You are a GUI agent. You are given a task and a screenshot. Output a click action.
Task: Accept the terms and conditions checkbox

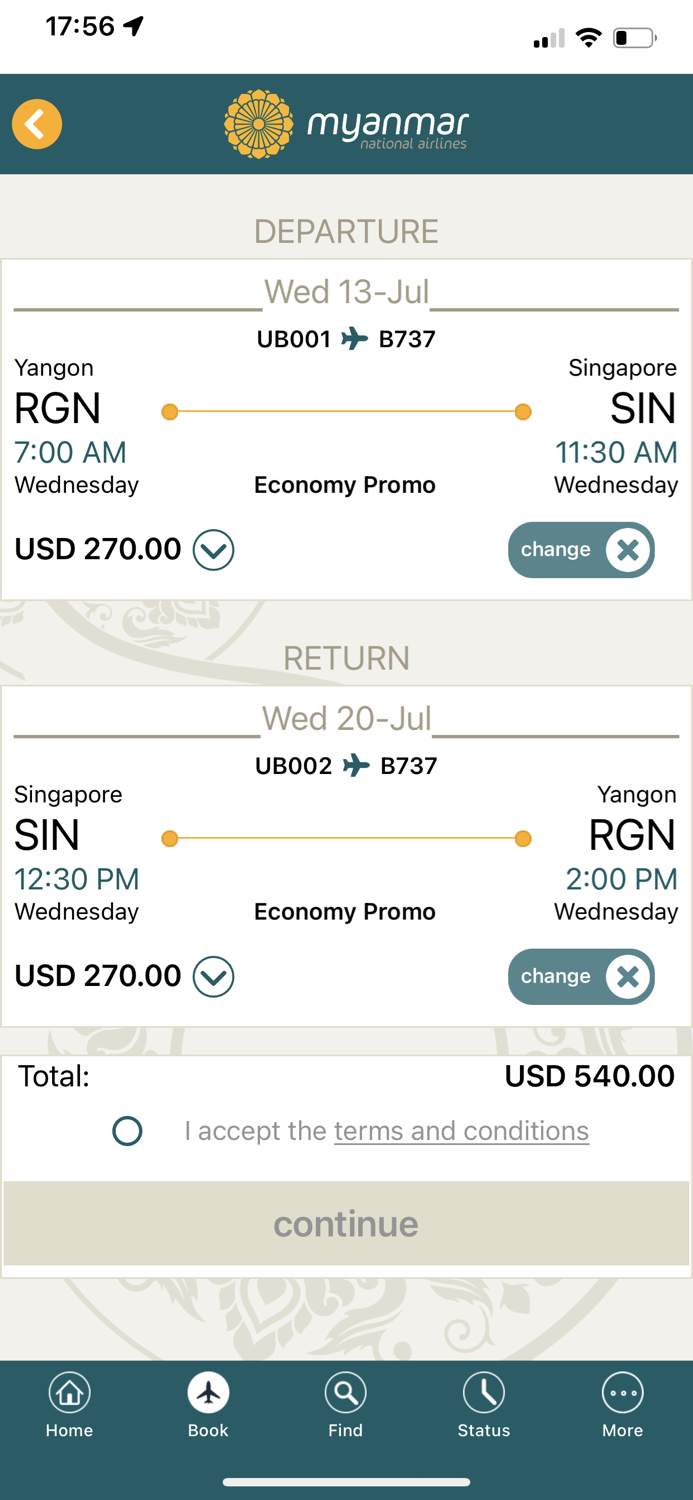click(x=127, y=1131)
